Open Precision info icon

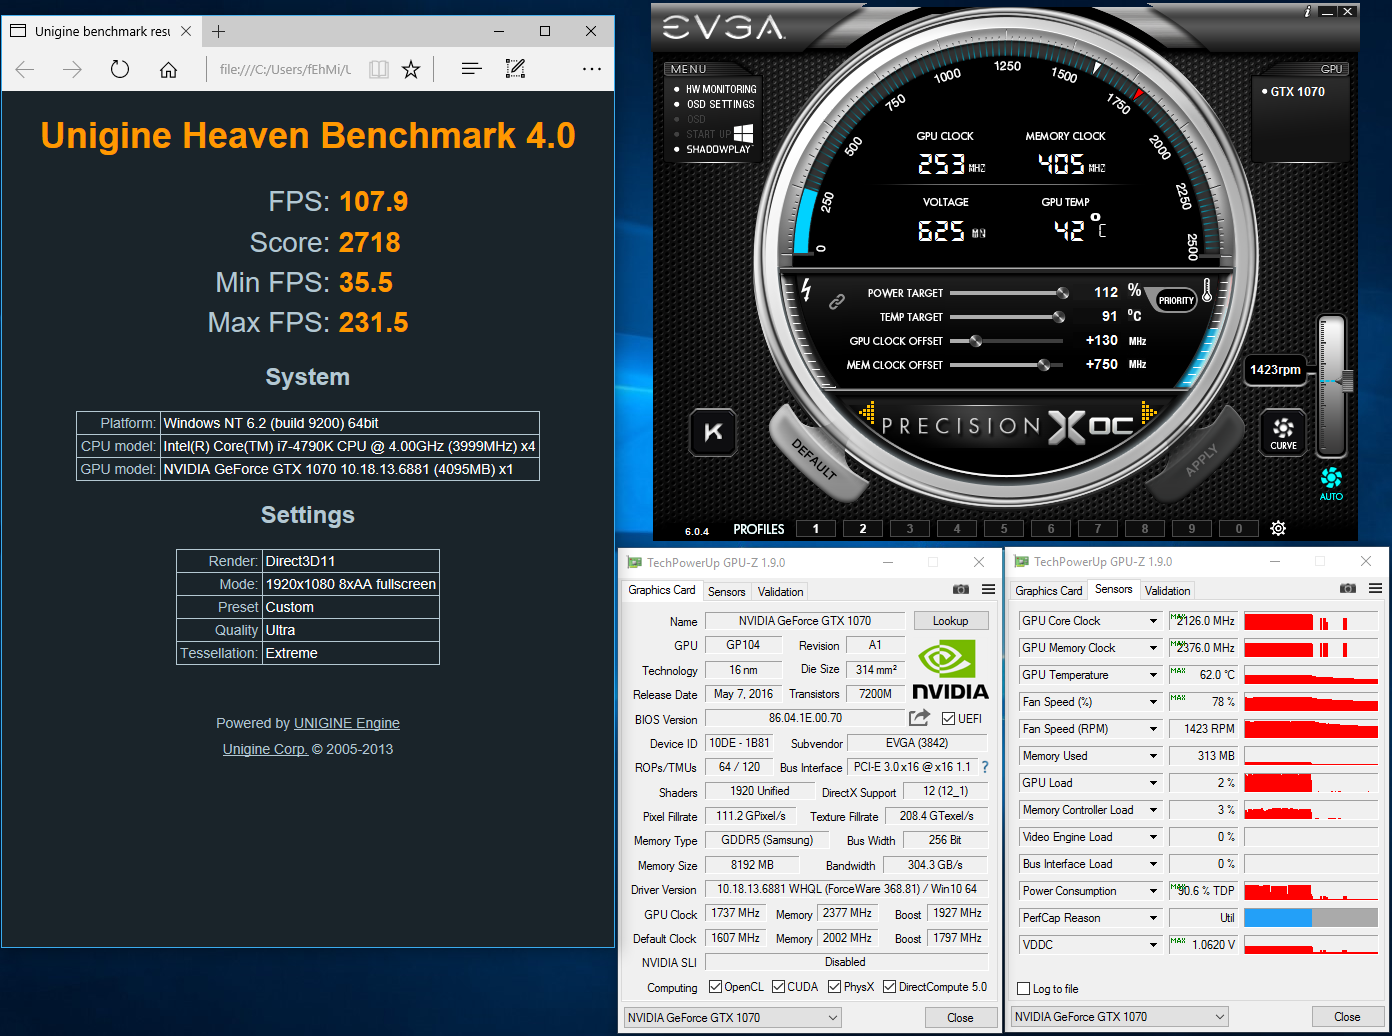click(1308, 12)
